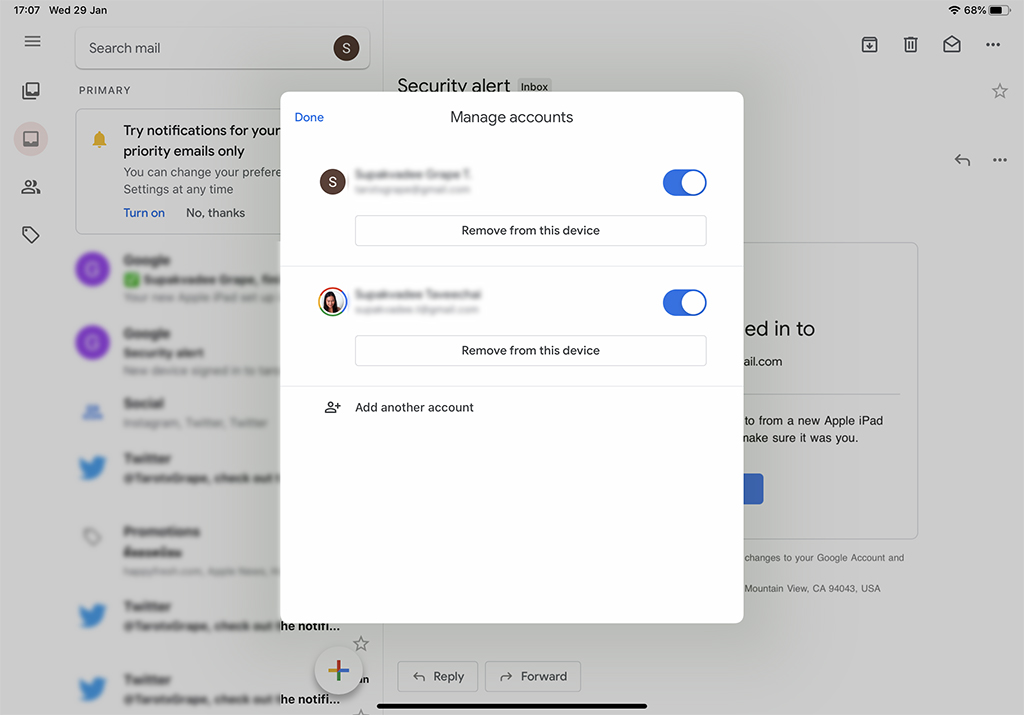The height and width of the screenshot is (715, 1024).
Task: Click the reply arrow icon beside message
Action: click(x=962, y=159)
